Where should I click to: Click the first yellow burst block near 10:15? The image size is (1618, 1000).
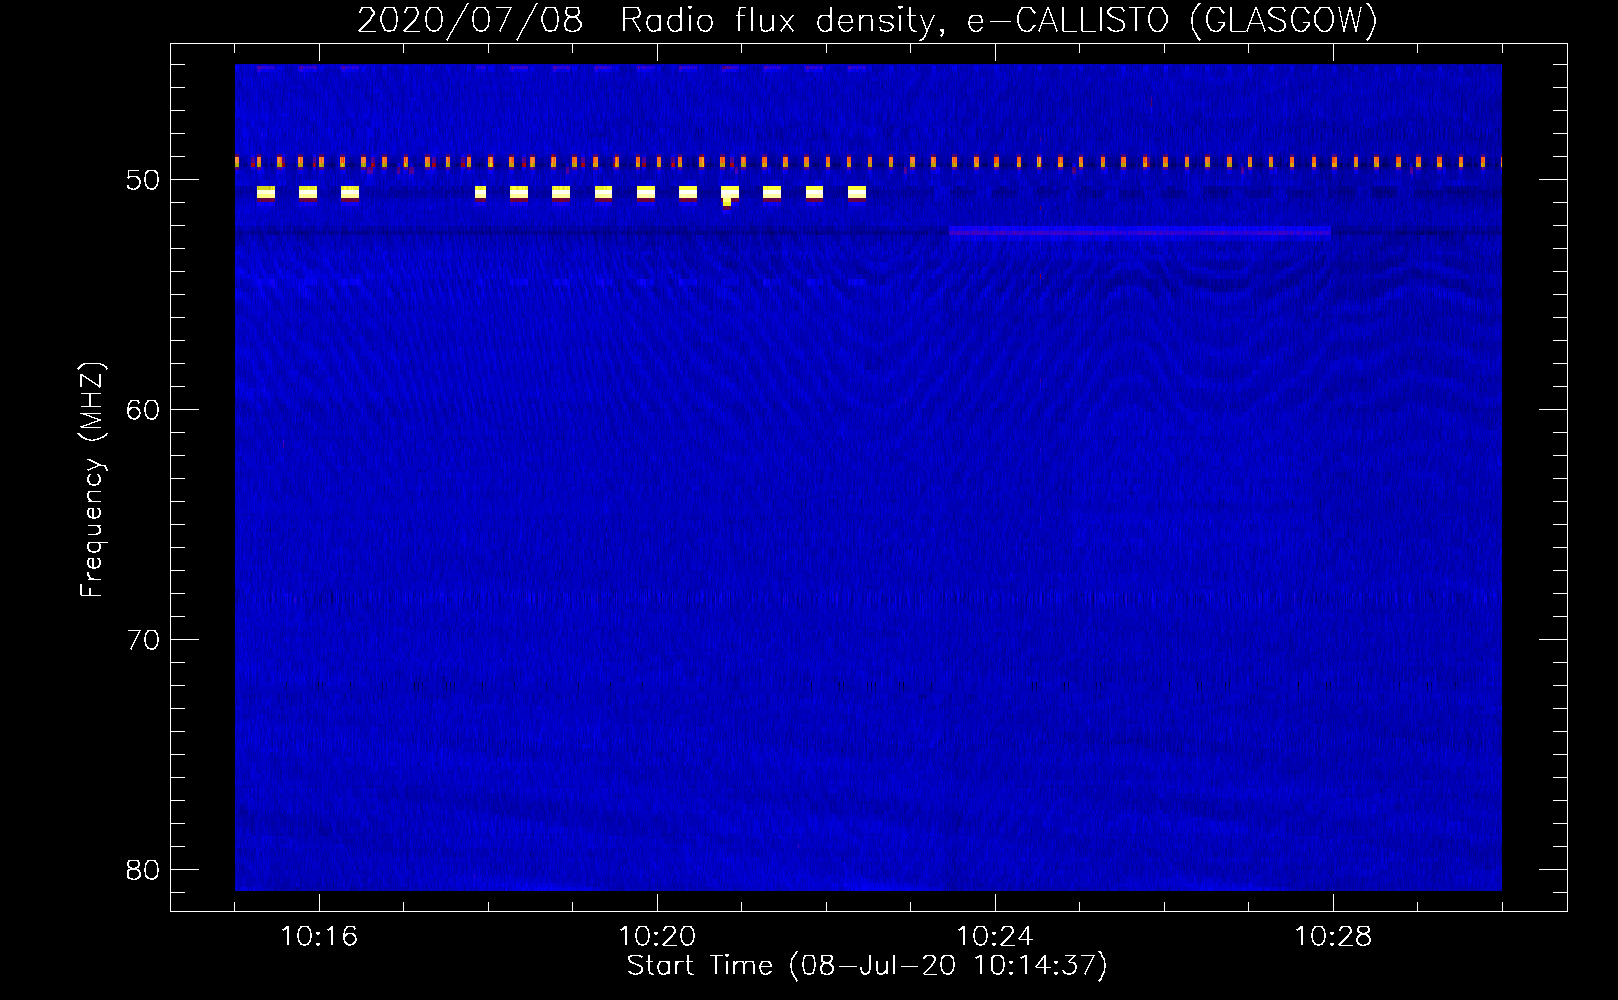pos(266,192)
